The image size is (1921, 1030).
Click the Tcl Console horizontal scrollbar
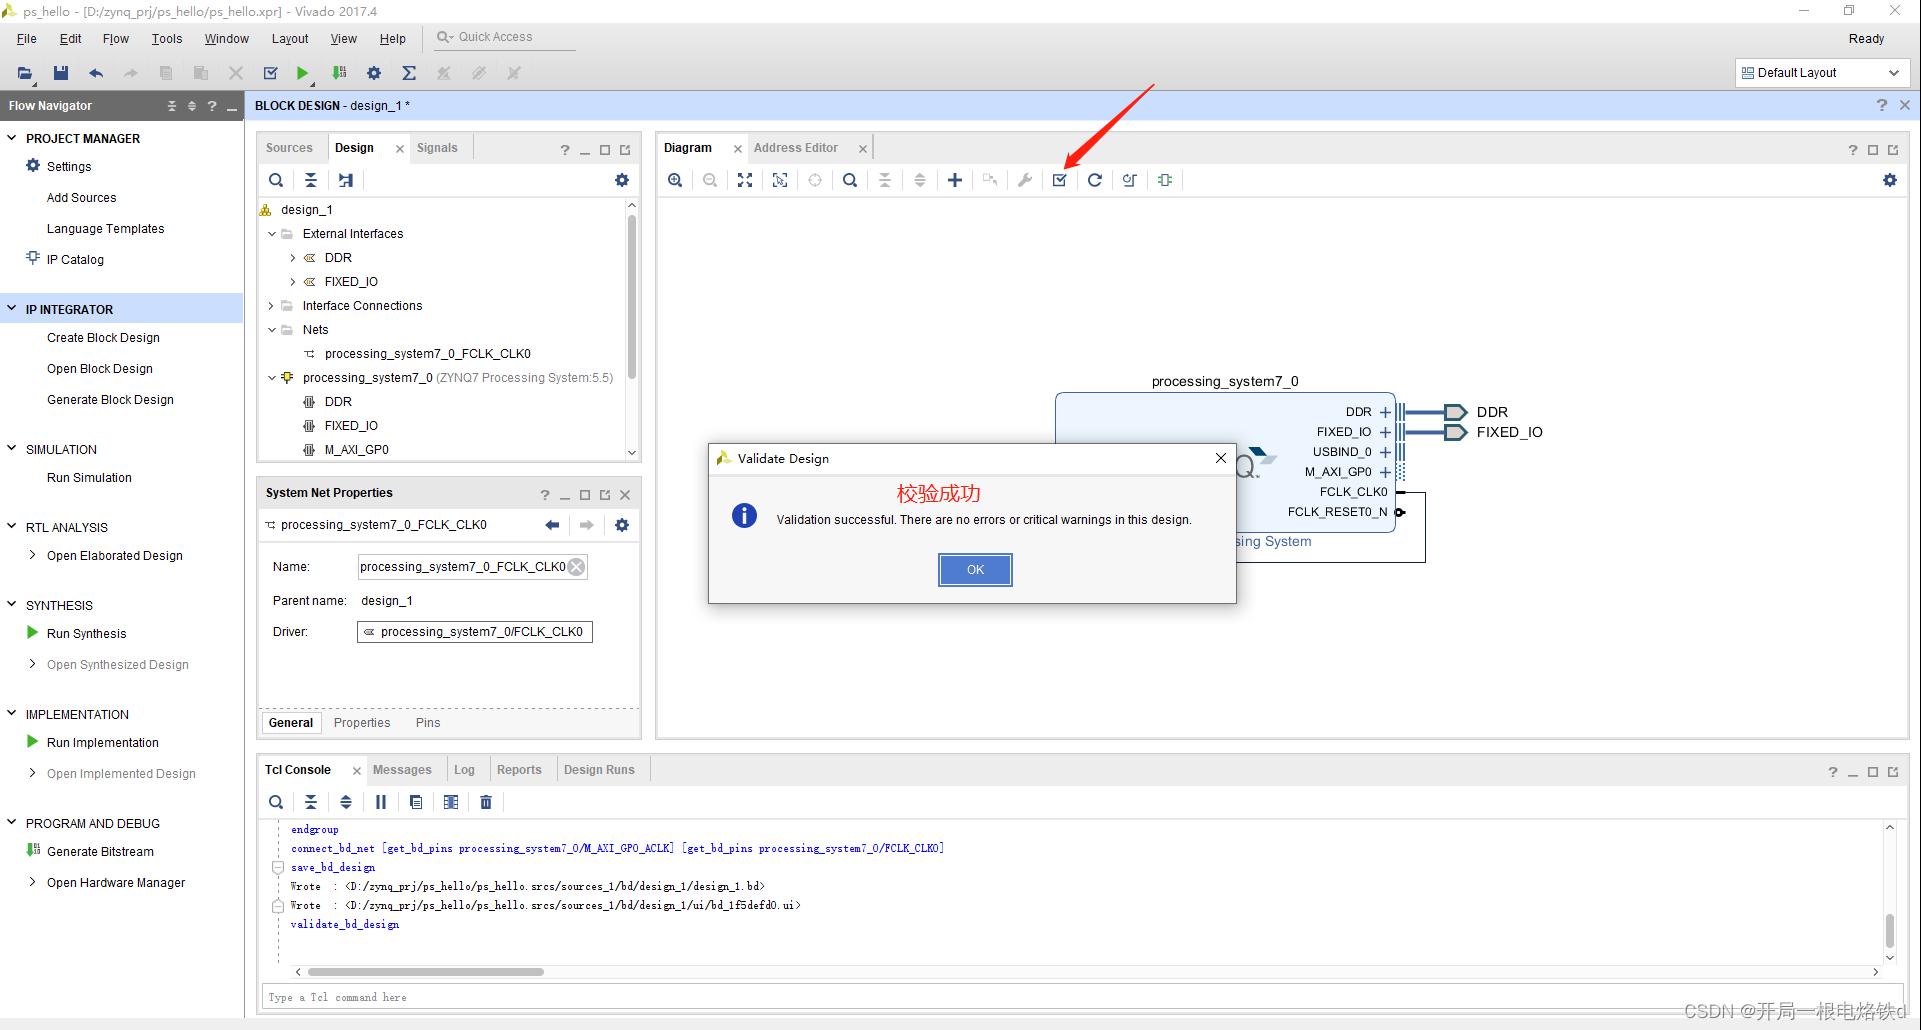(x=426, y=972)
